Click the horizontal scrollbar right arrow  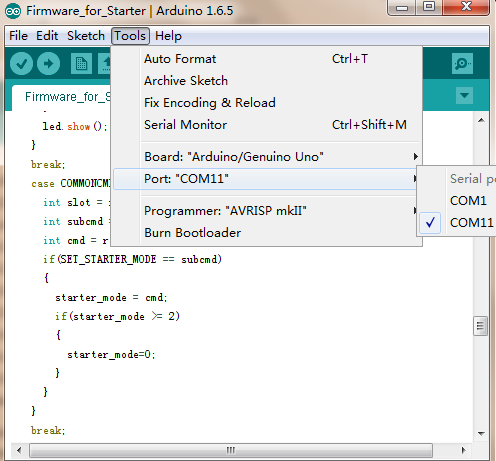[x=464, y=451]
